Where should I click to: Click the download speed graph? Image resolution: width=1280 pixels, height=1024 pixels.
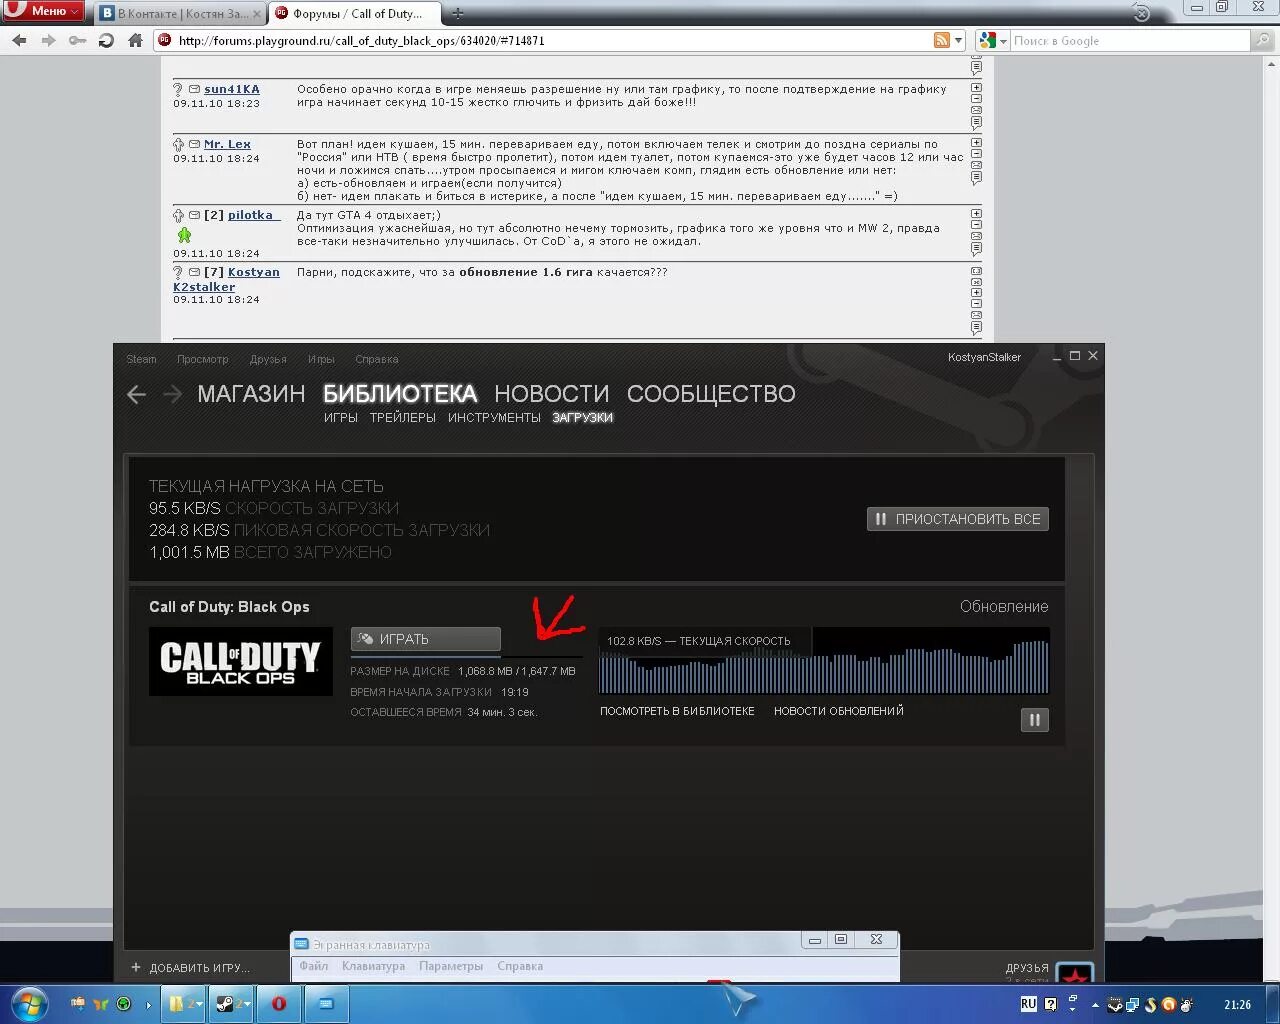coord(824,661)
